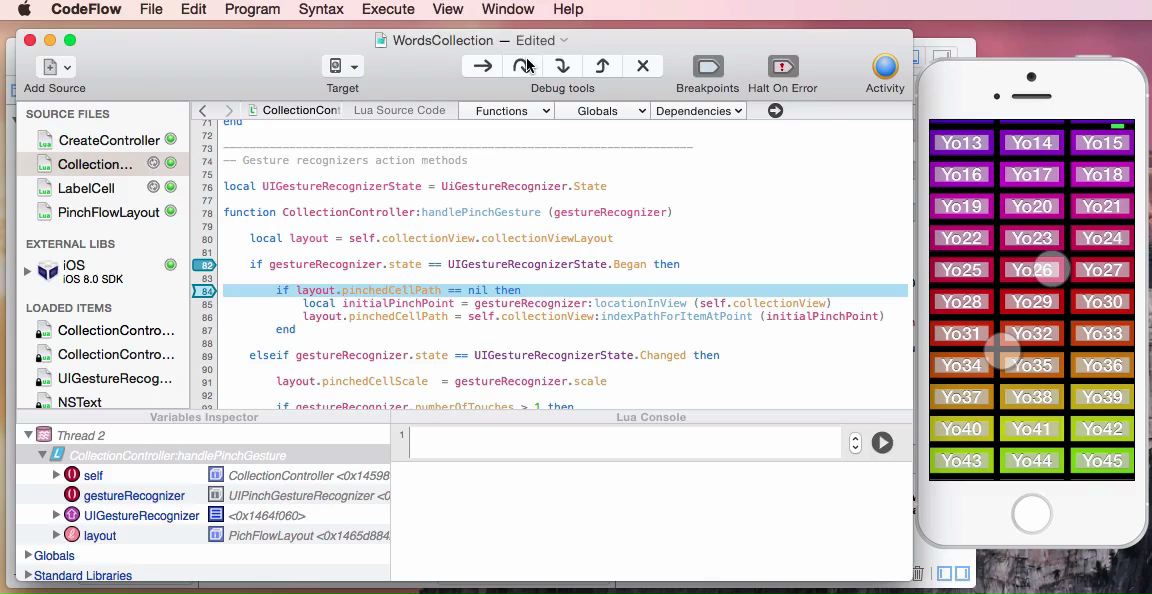This screenshot has width=1152, height=594.
Task: Click the Lua Source Code label
Action: click(x=399, y=110)
